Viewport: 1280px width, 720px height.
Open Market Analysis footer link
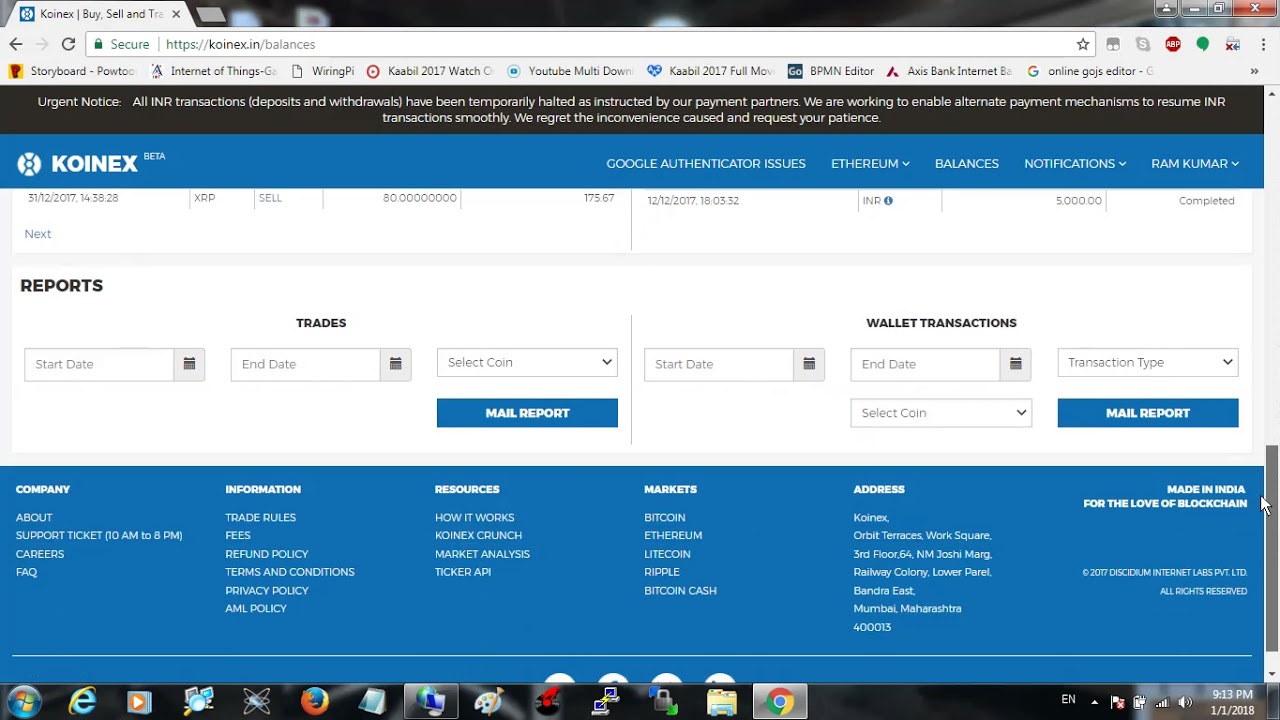tap(482, 554)
